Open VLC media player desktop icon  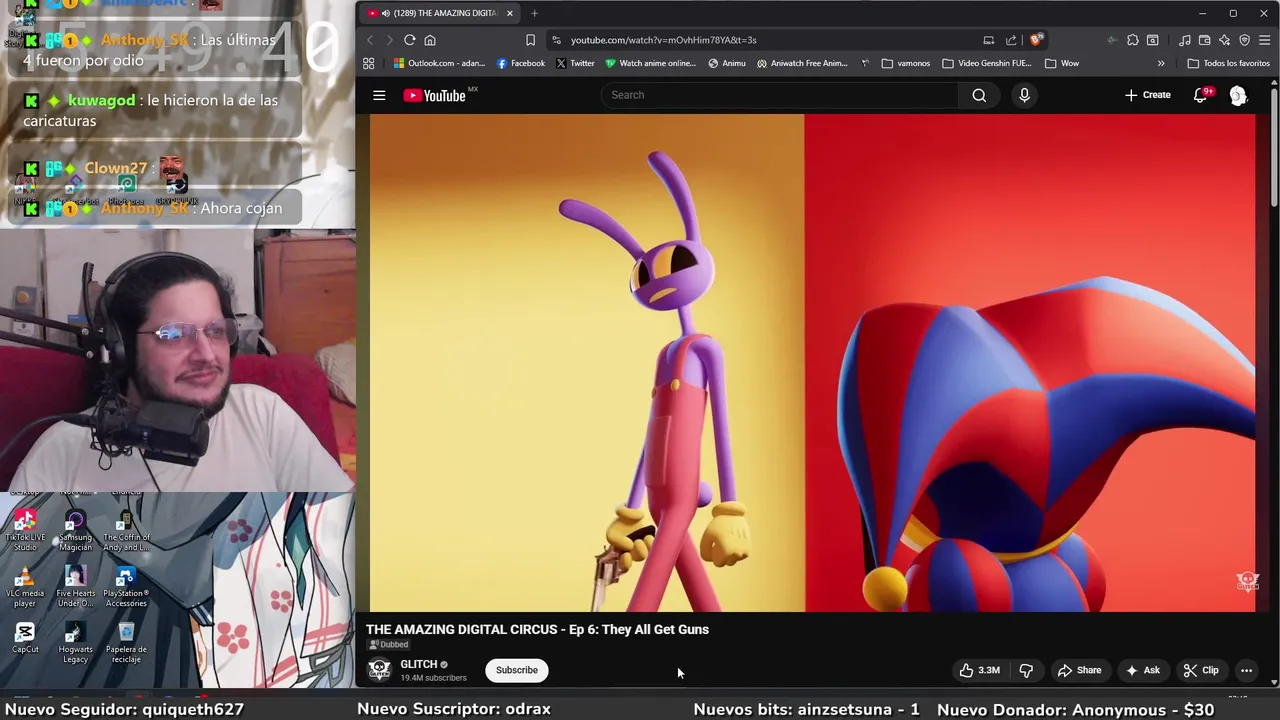click(25, 587)
